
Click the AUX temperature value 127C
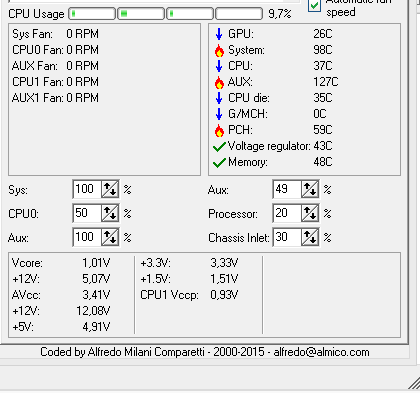[326, 82]
